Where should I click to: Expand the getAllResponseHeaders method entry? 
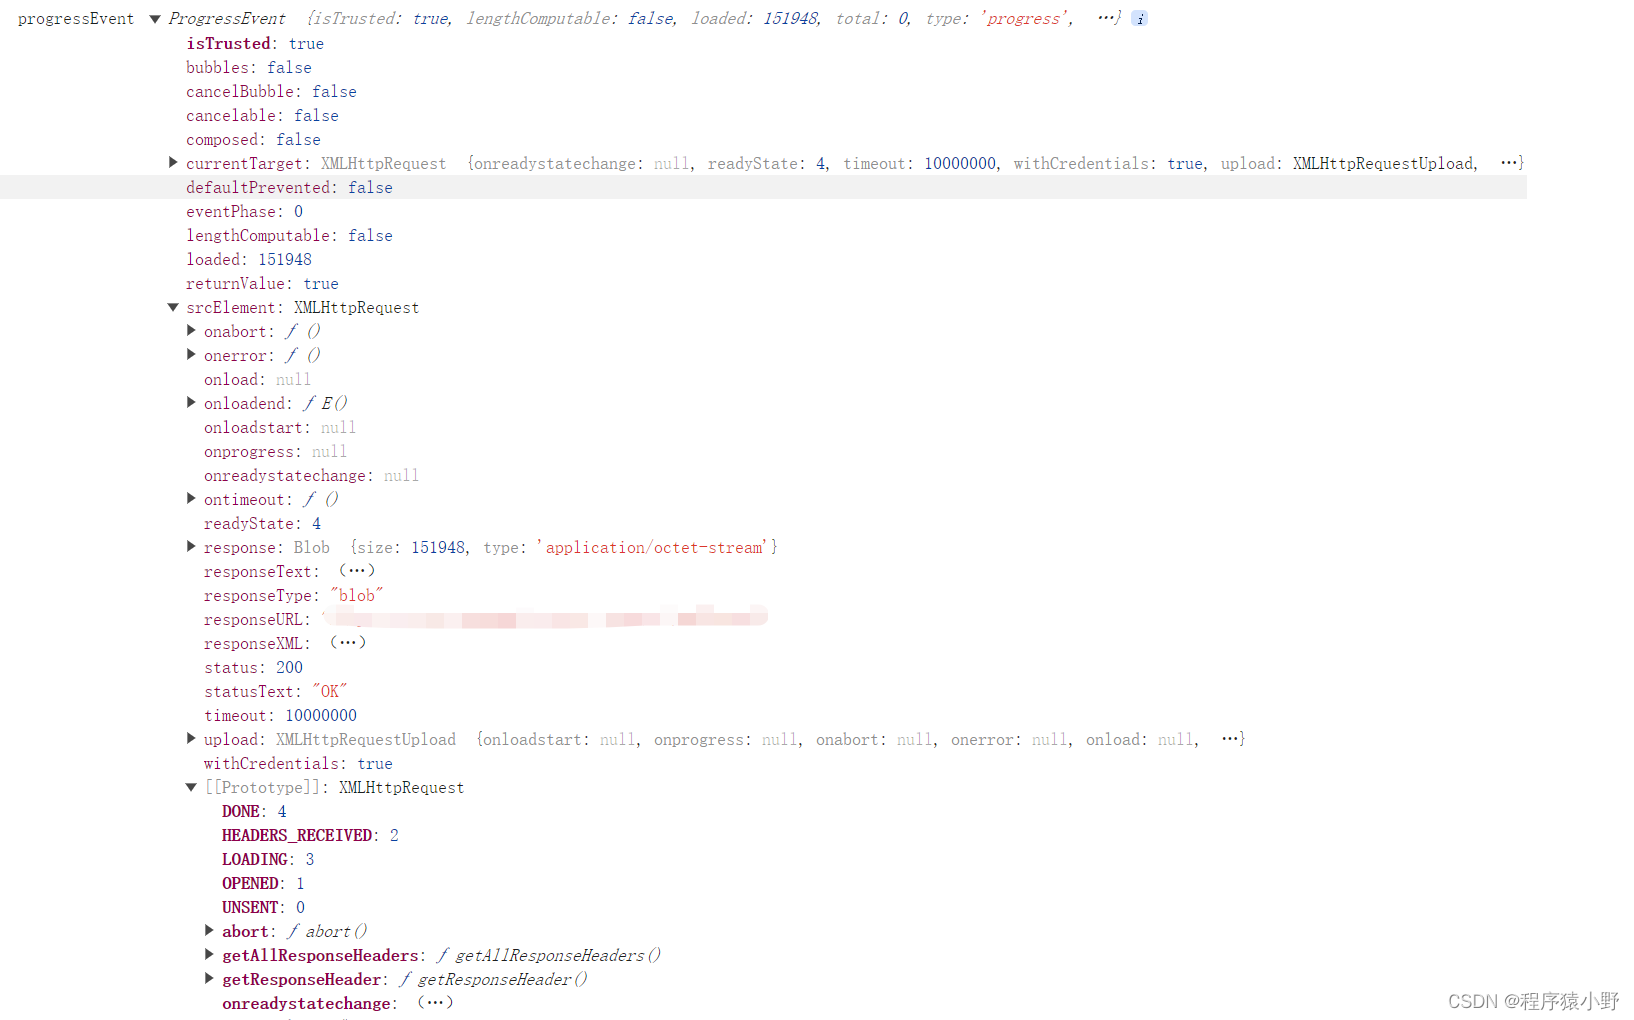click(x=209, y=954)
